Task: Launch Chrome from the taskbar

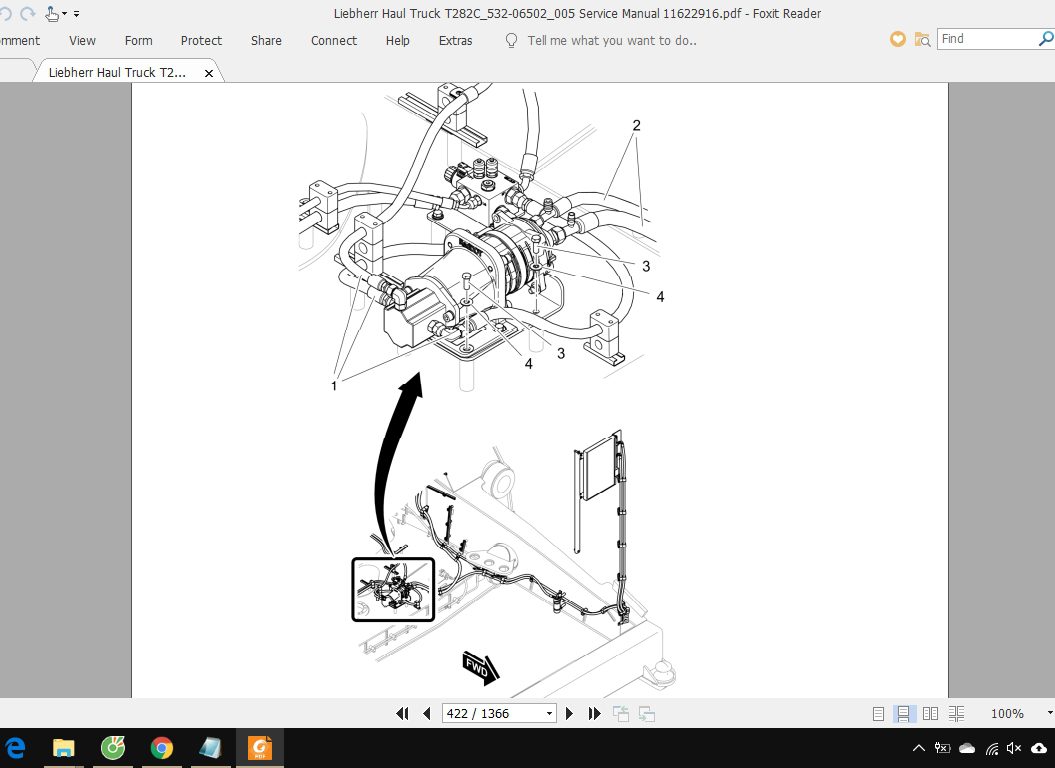Action: tap(162, 747)
